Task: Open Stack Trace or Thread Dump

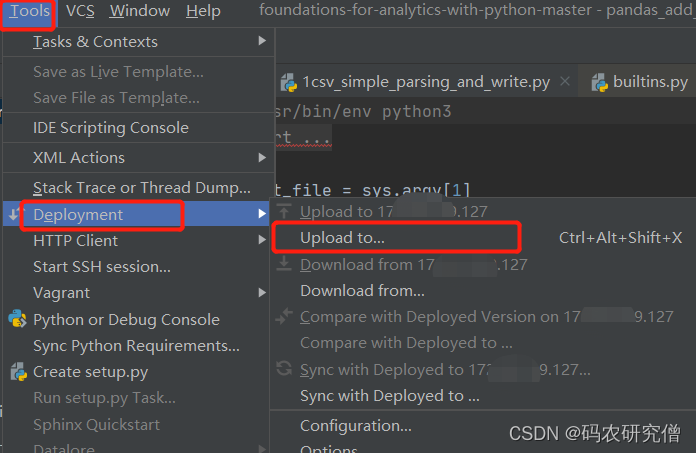Action: pyautogui.click(x=138, y=188)
